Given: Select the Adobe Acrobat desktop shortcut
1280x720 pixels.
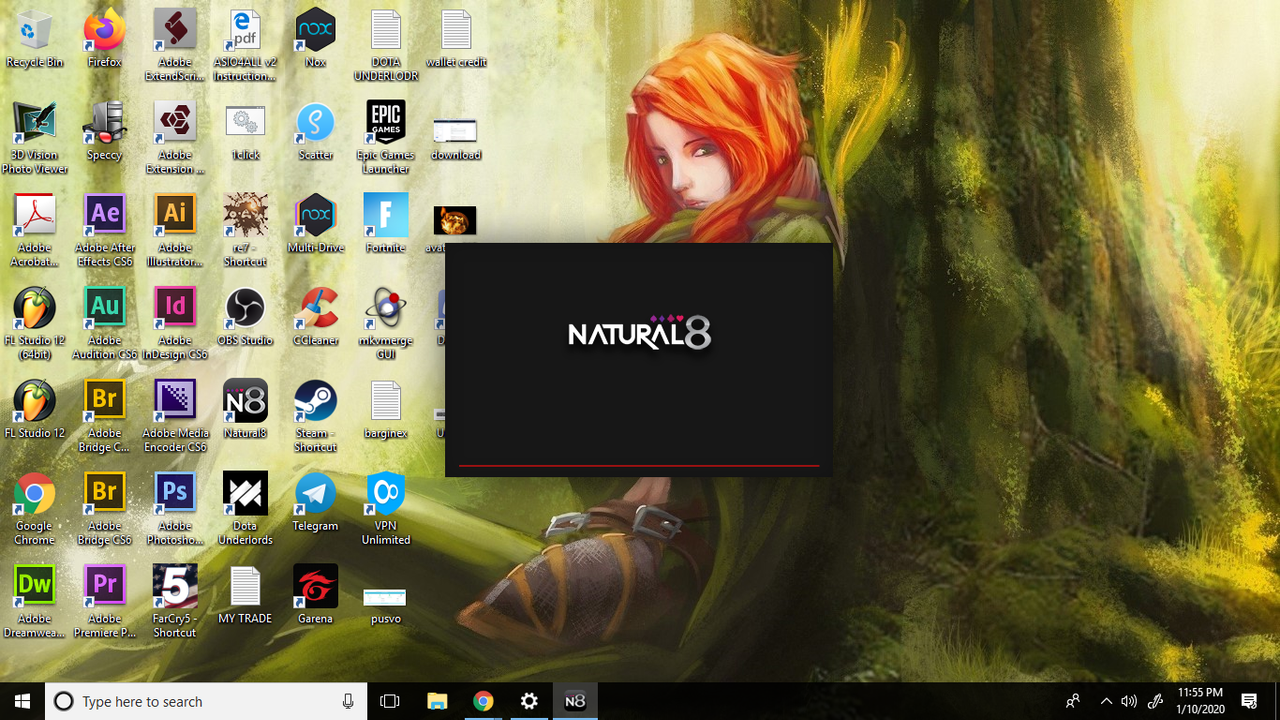Looking at the screenshot, I should (34, 231).
